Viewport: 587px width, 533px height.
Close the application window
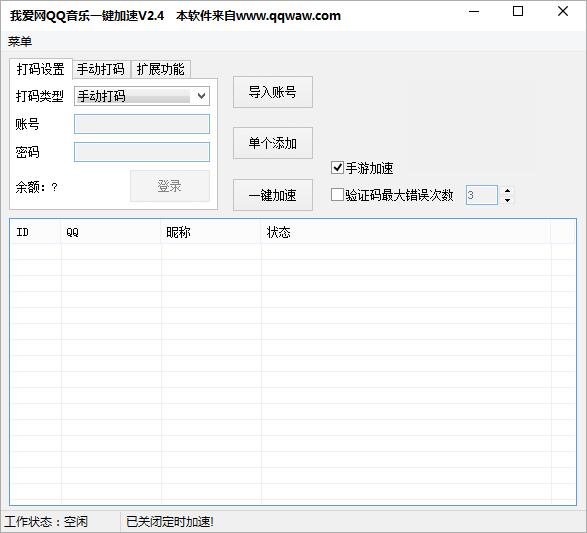563,12
